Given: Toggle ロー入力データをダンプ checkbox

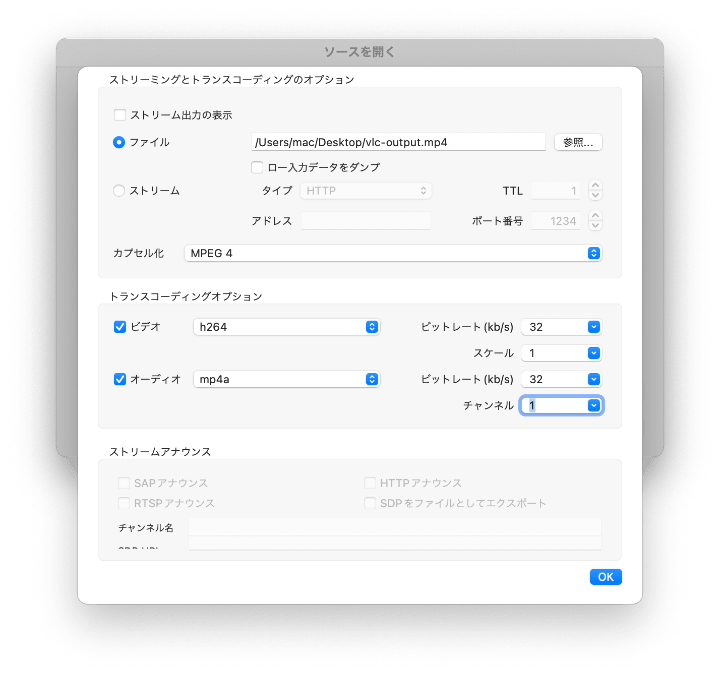Looking at the screenshot, I should point(257,167).
